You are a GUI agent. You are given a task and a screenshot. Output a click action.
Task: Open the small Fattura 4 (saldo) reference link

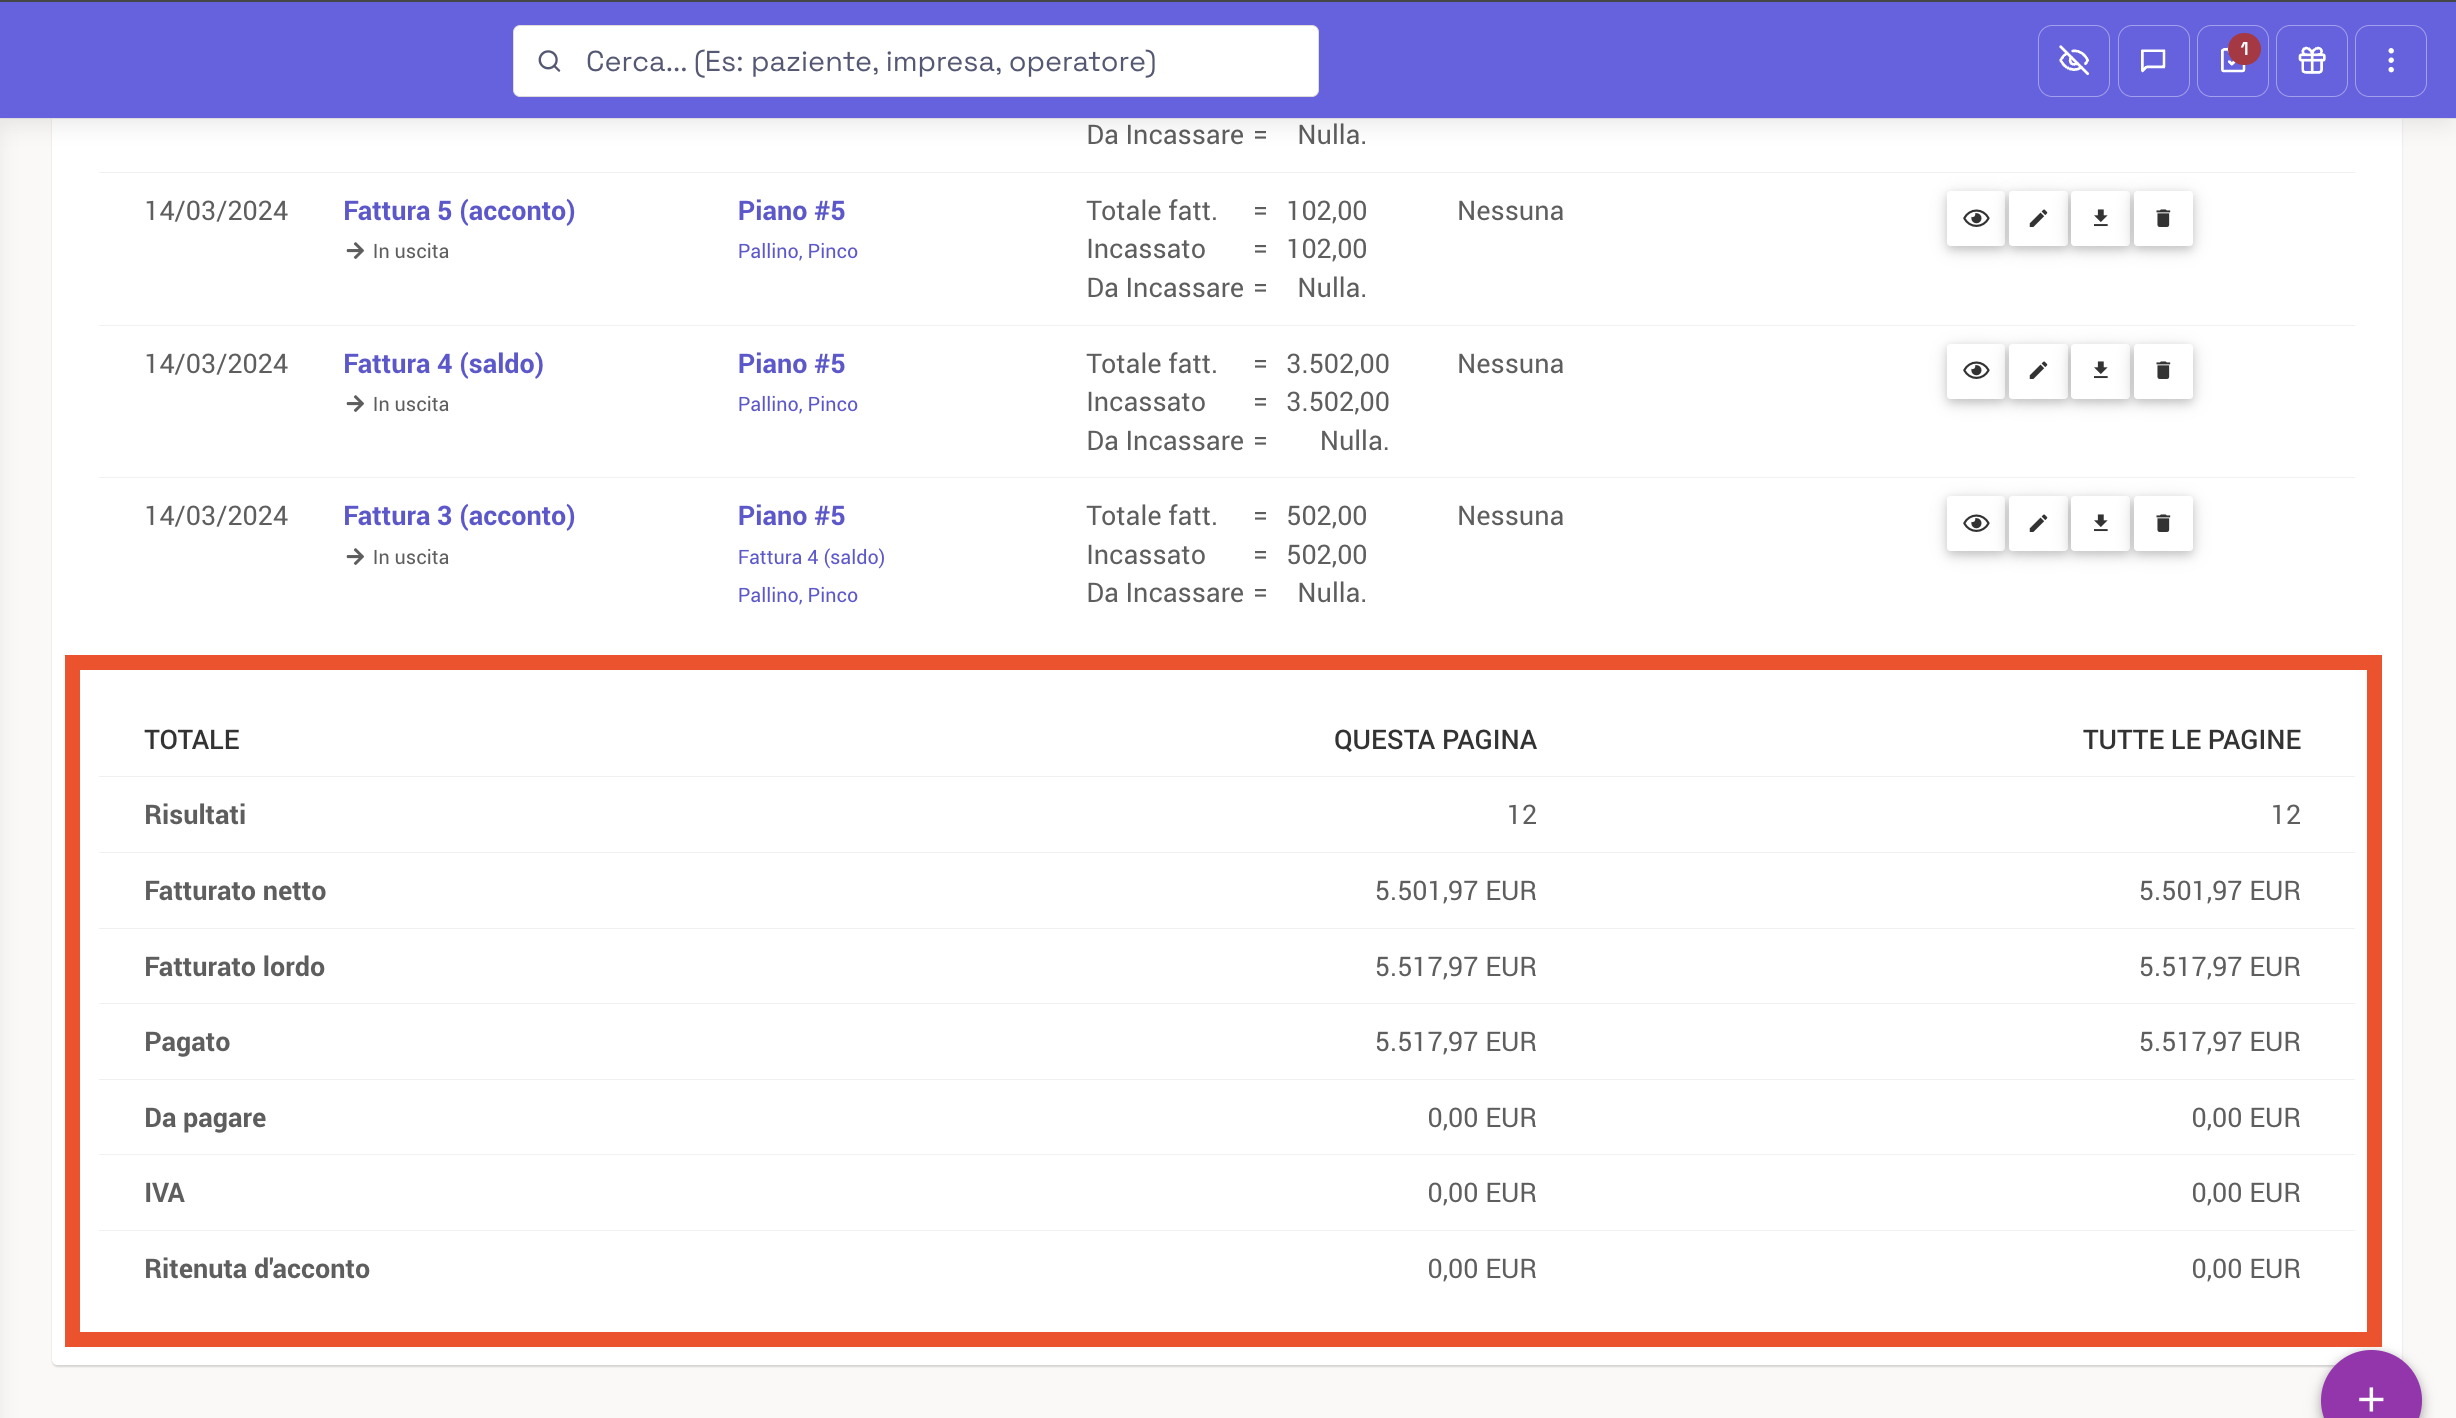tap(811, 557)
